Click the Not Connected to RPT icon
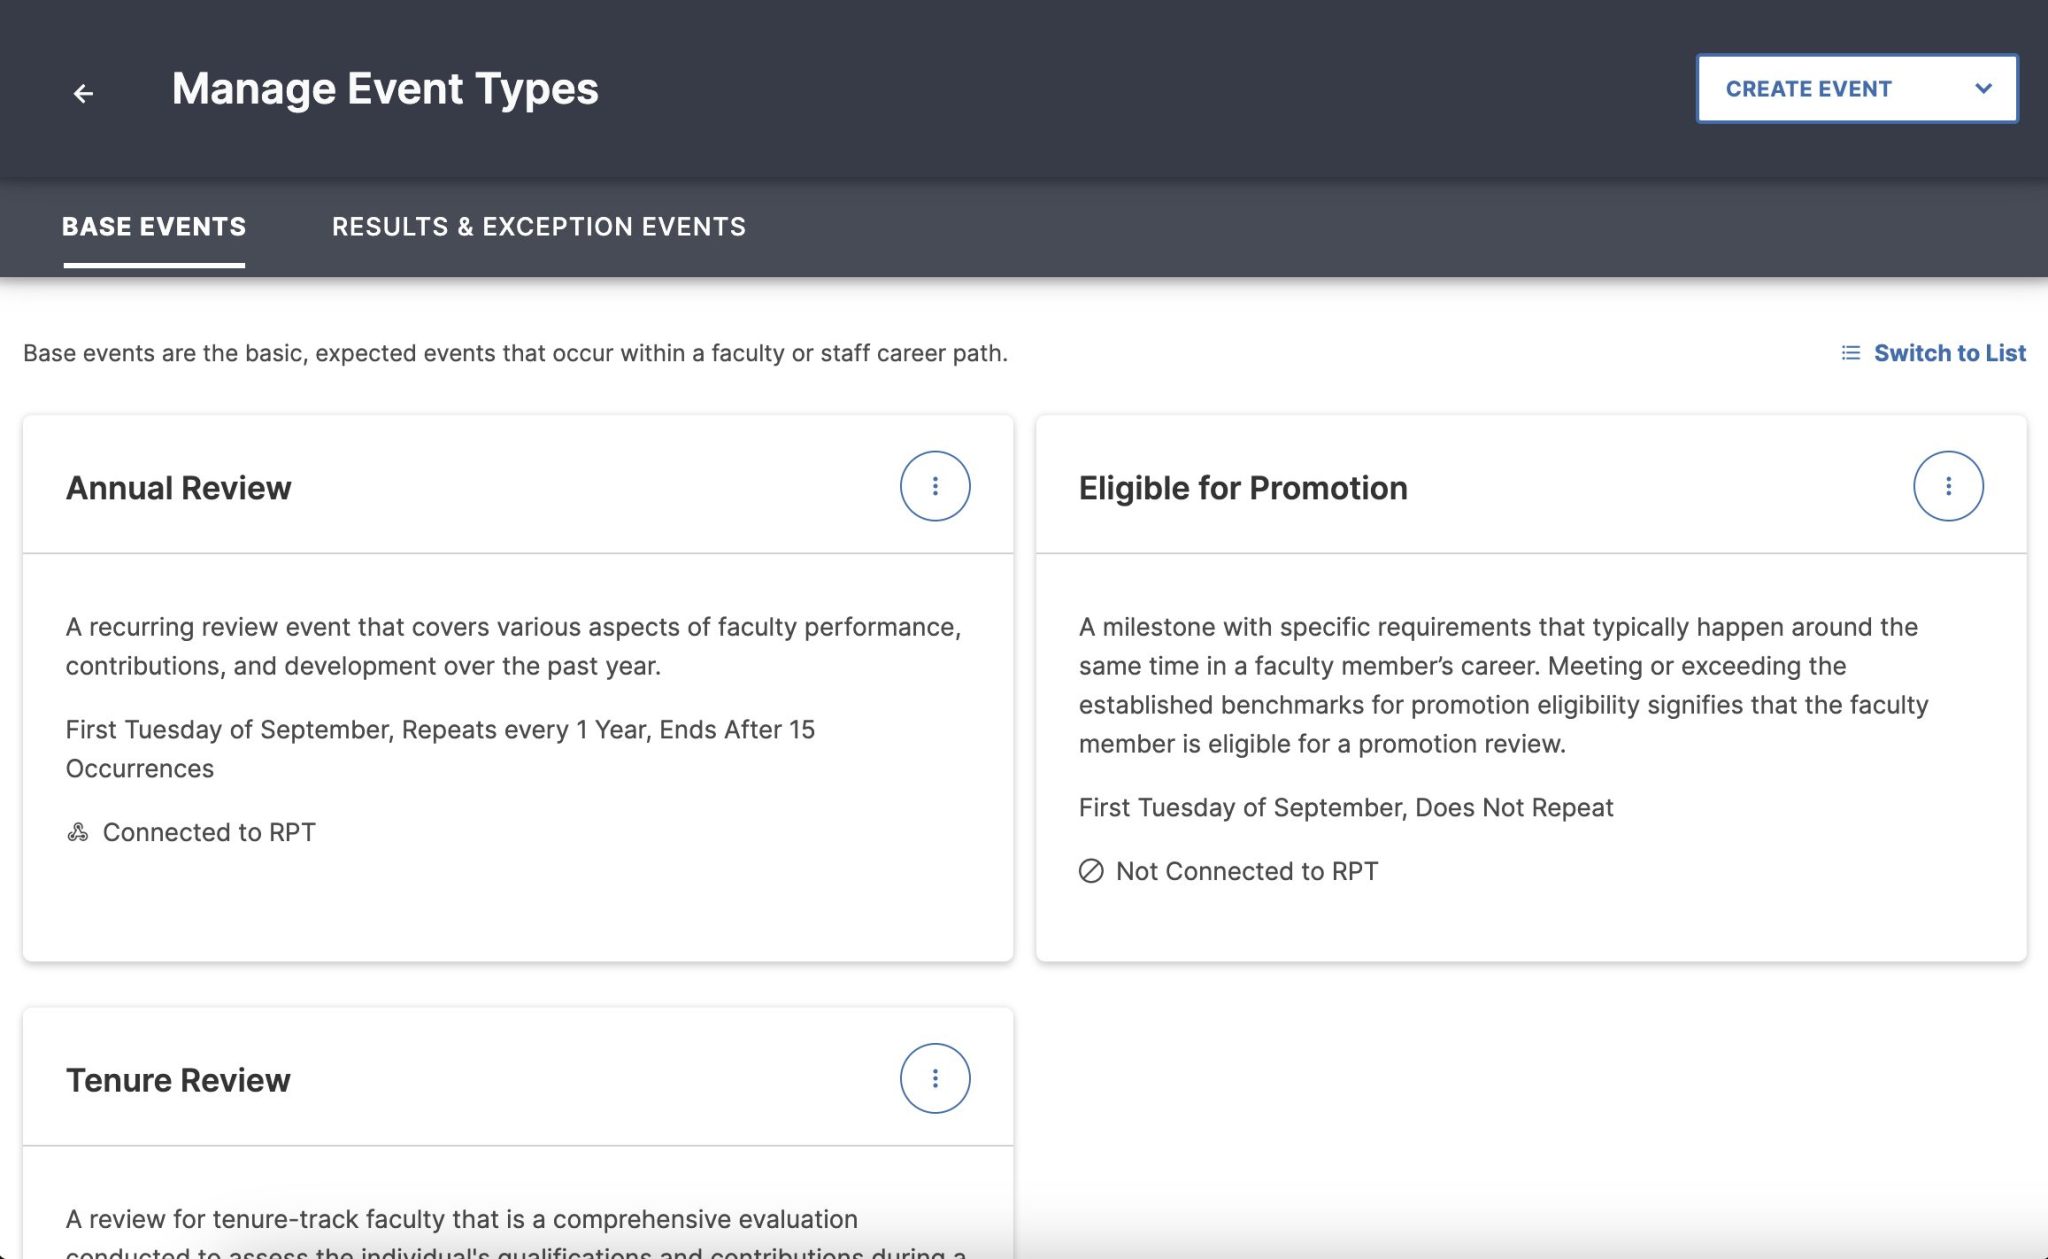 (1090, 871)
